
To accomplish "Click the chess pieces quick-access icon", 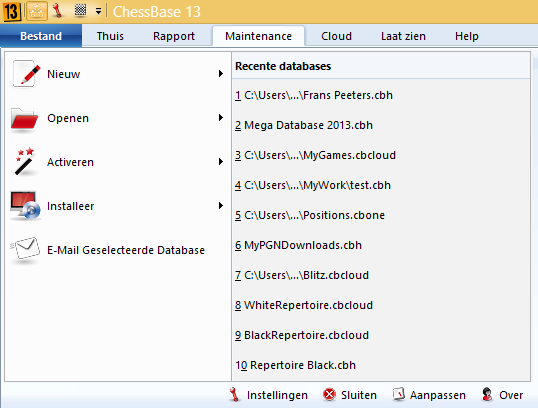I will click(x=37, y=11).
